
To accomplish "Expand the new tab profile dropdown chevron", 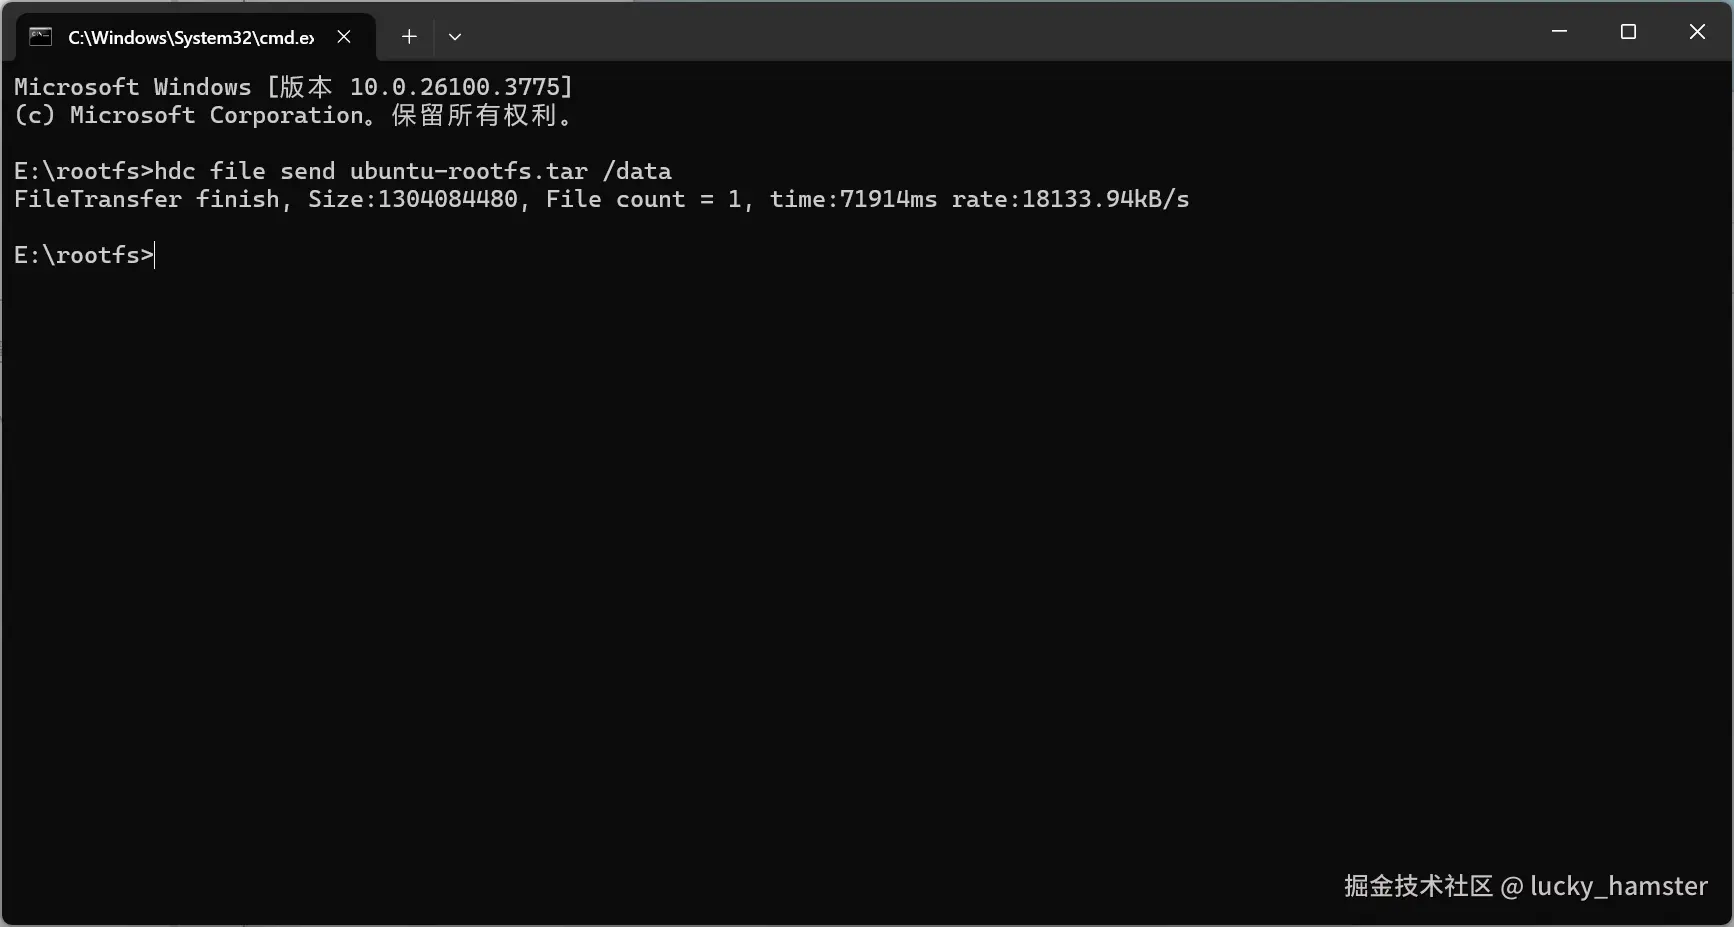I will point(455,37).
